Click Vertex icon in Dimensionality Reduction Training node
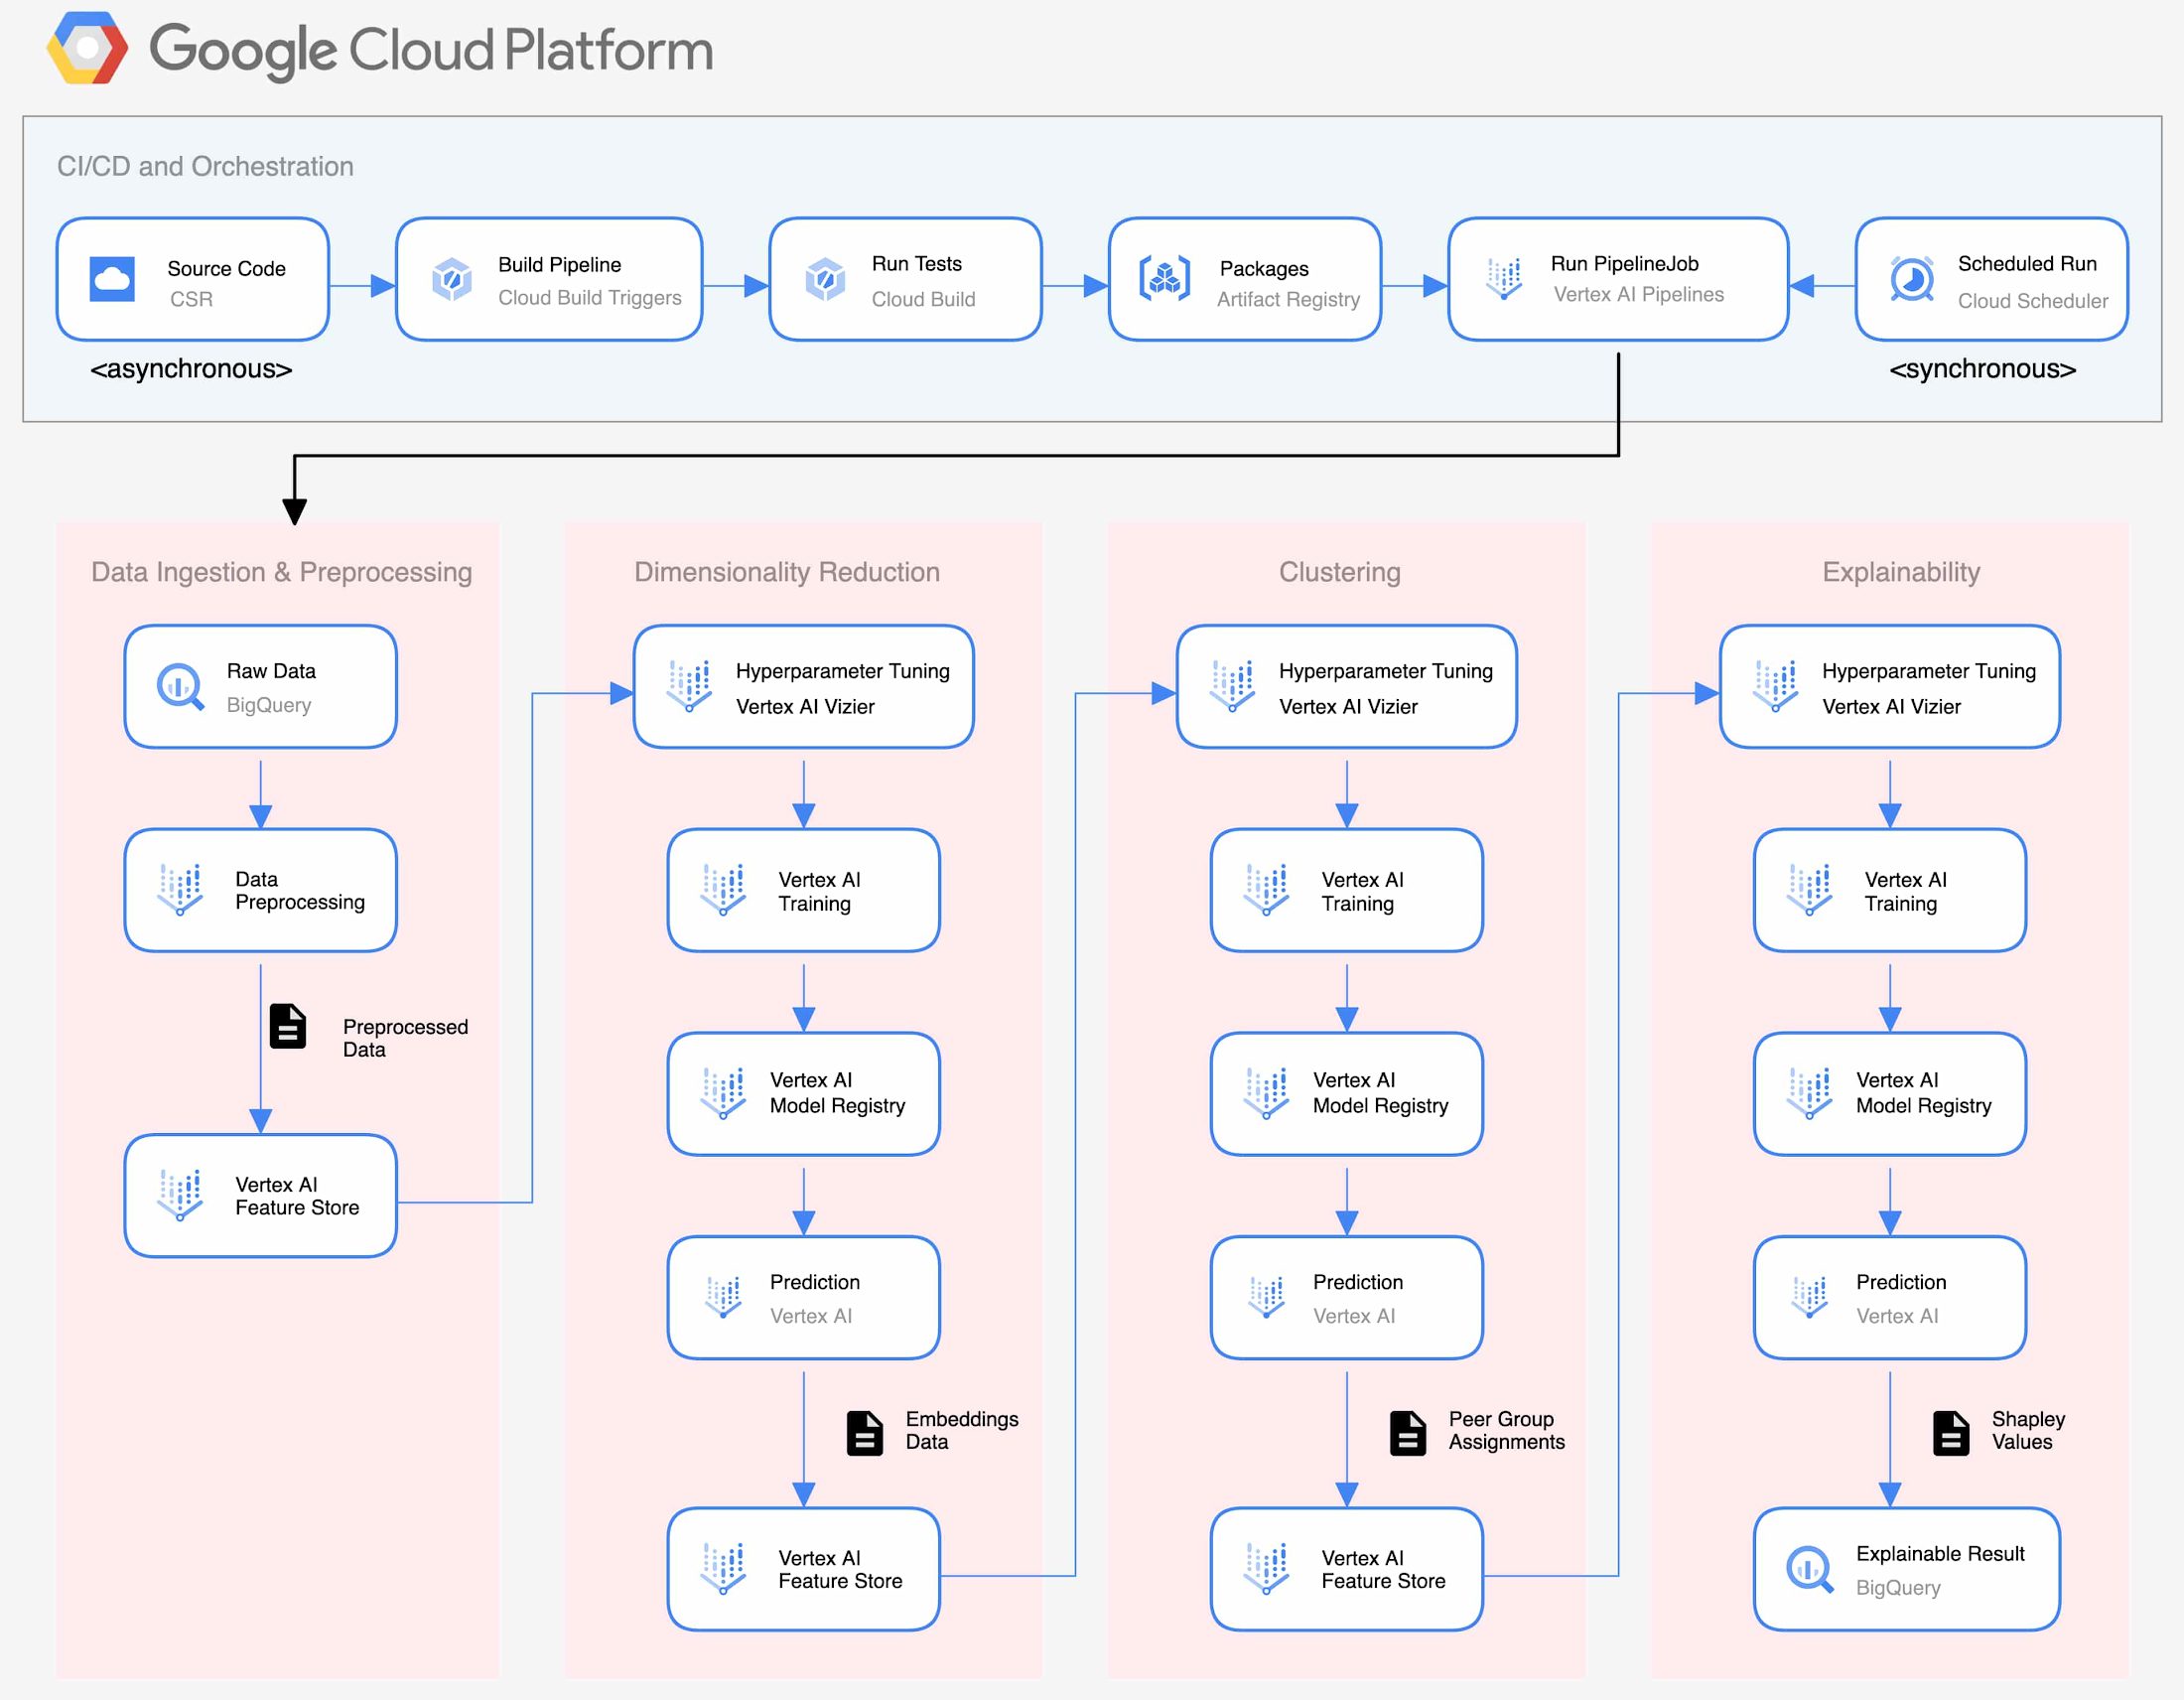This screenshot has height=1700, width=2184. [x=724, y=890]
